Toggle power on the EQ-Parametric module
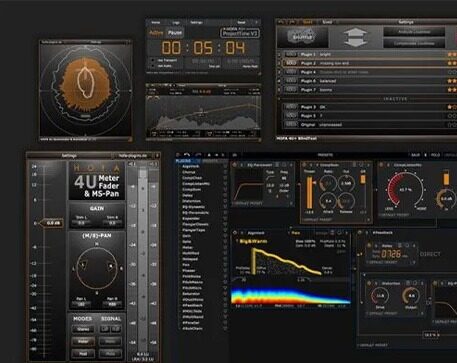 point(235,165)
